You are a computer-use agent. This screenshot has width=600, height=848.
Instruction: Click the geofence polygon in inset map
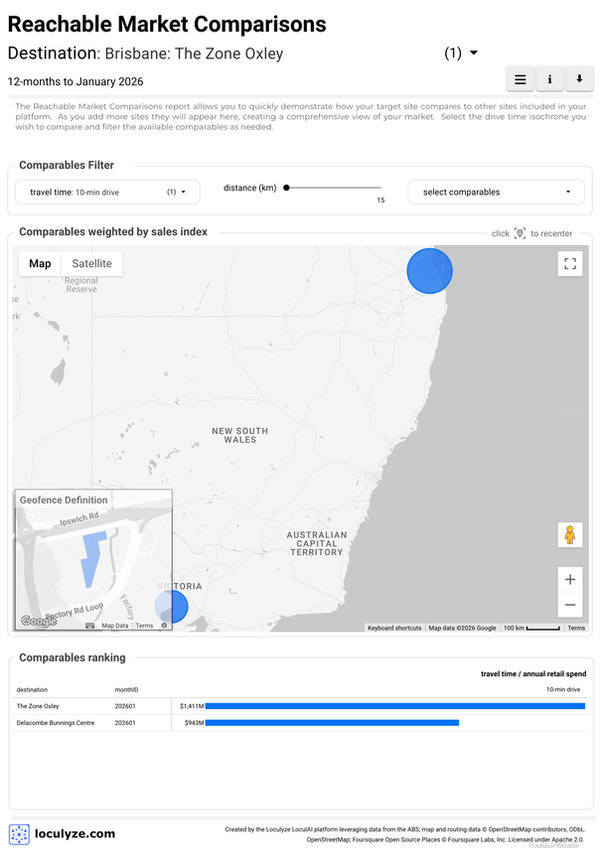(x=92, y=559)
